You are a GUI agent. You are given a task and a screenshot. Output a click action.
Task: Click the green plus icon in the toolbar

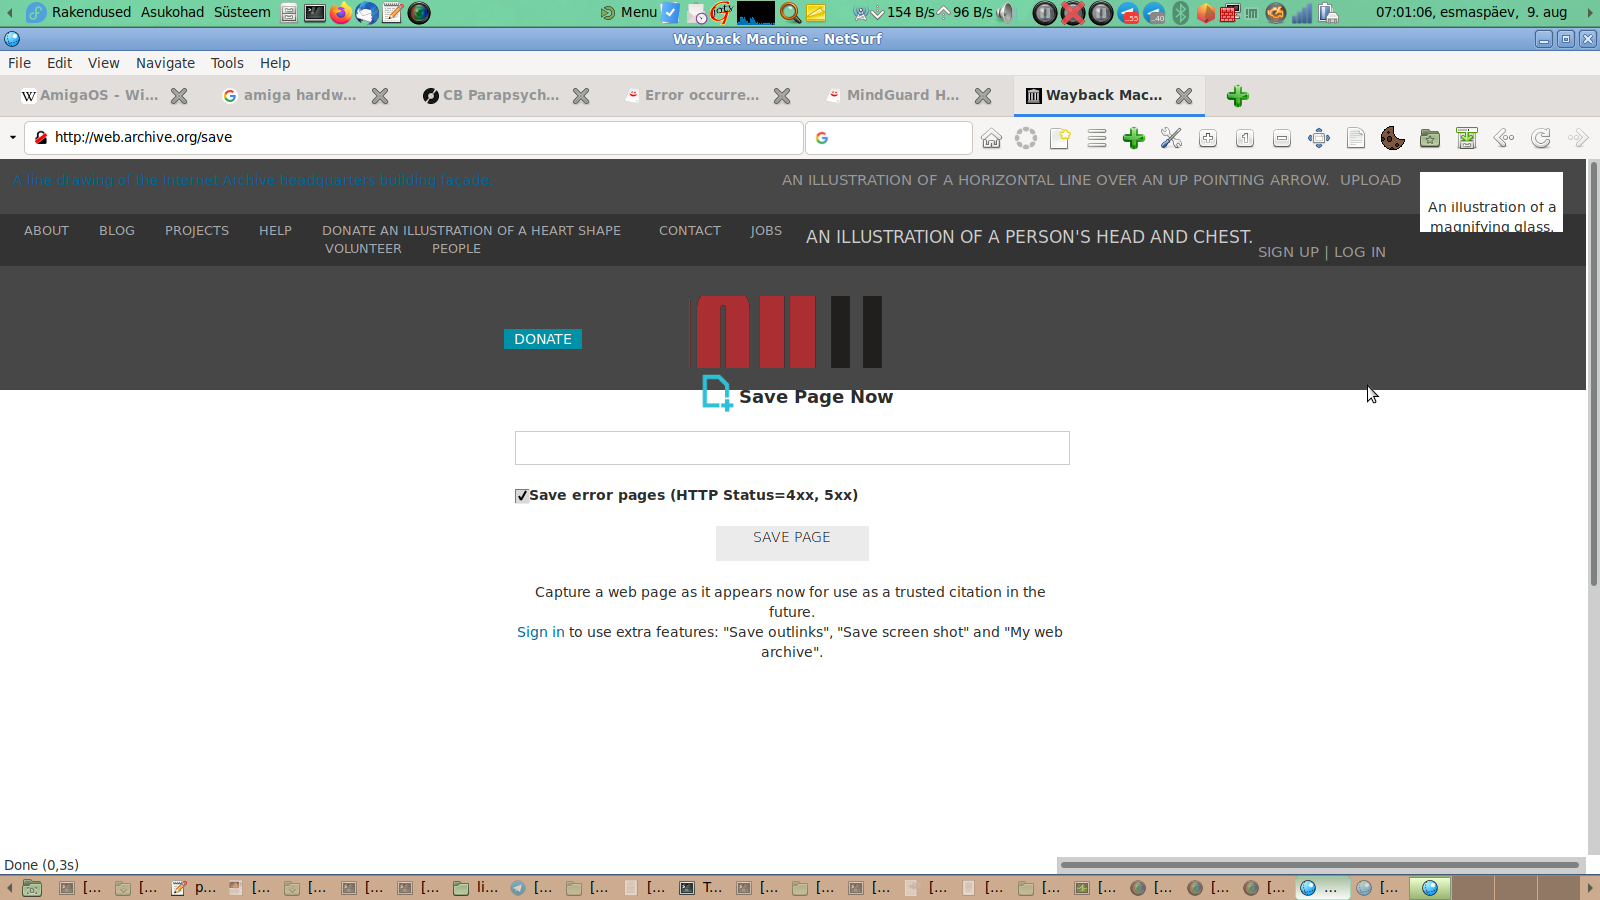click(1133, 138)
